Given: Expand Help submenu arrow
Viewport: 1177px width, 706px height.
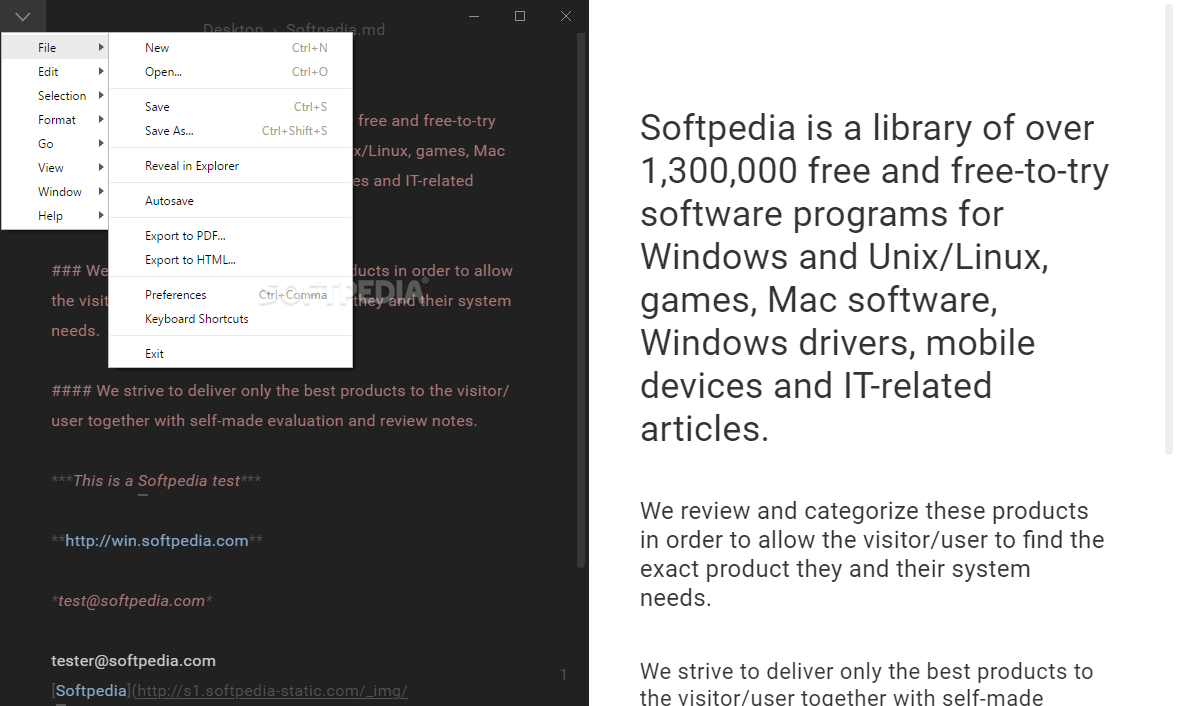Looking at the screenshot, I should [101, 215].
